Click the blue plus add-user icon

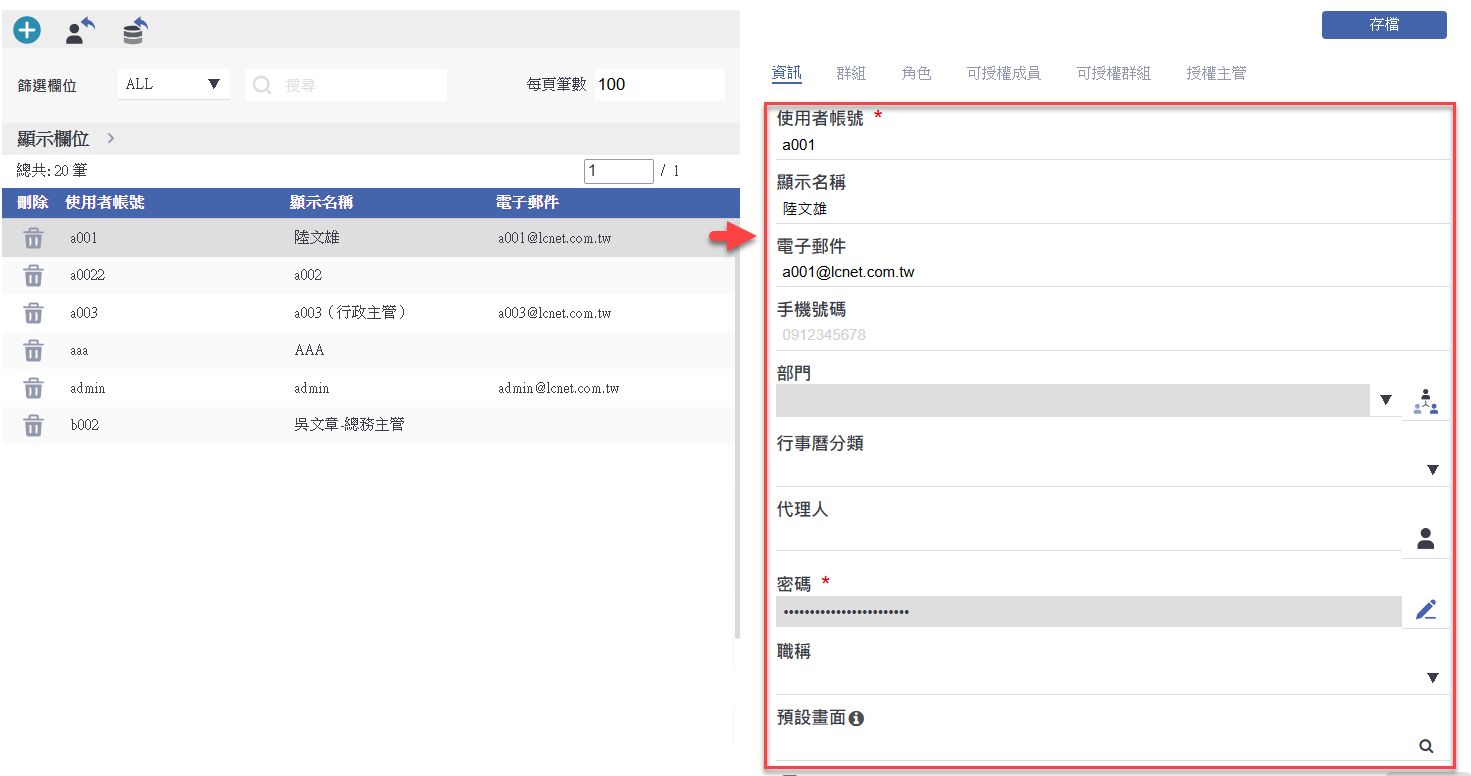[x=27, y=31]
